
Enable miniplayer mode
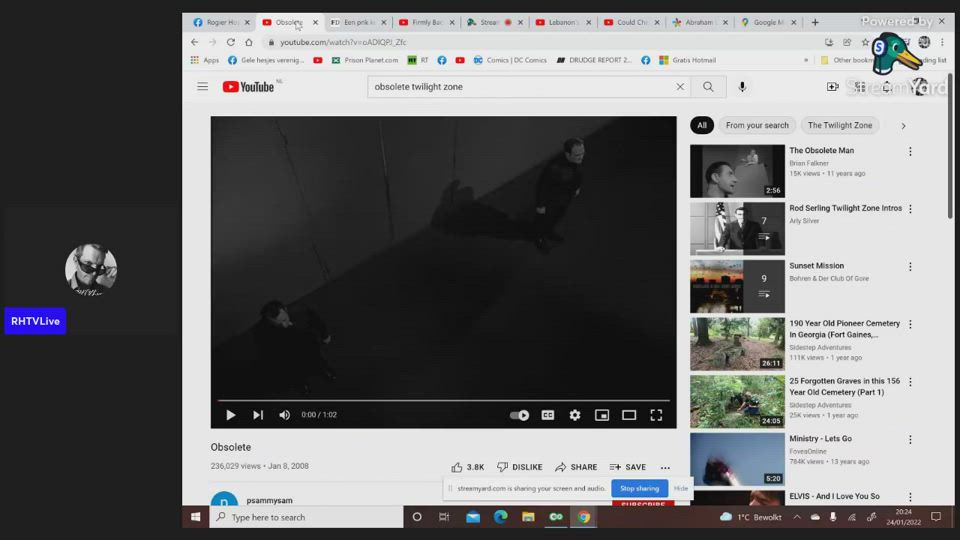click(x=602, y=415)
